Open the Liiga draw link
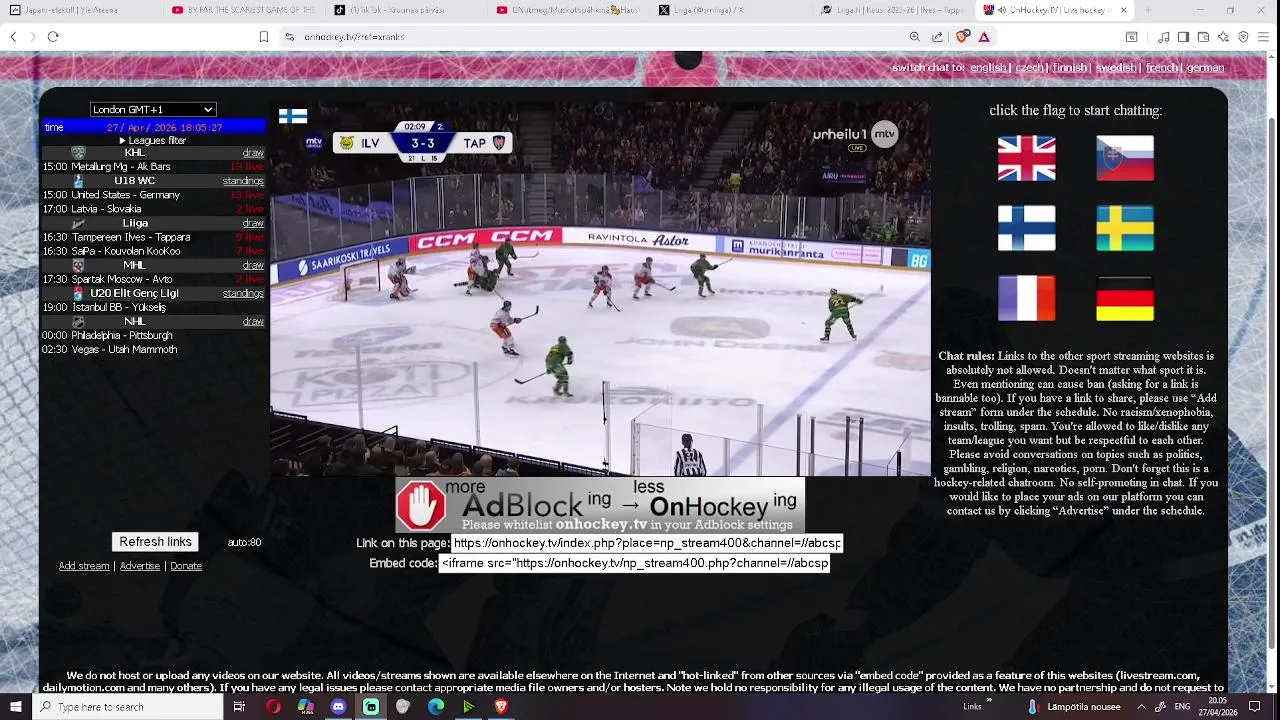 [253, 223]
